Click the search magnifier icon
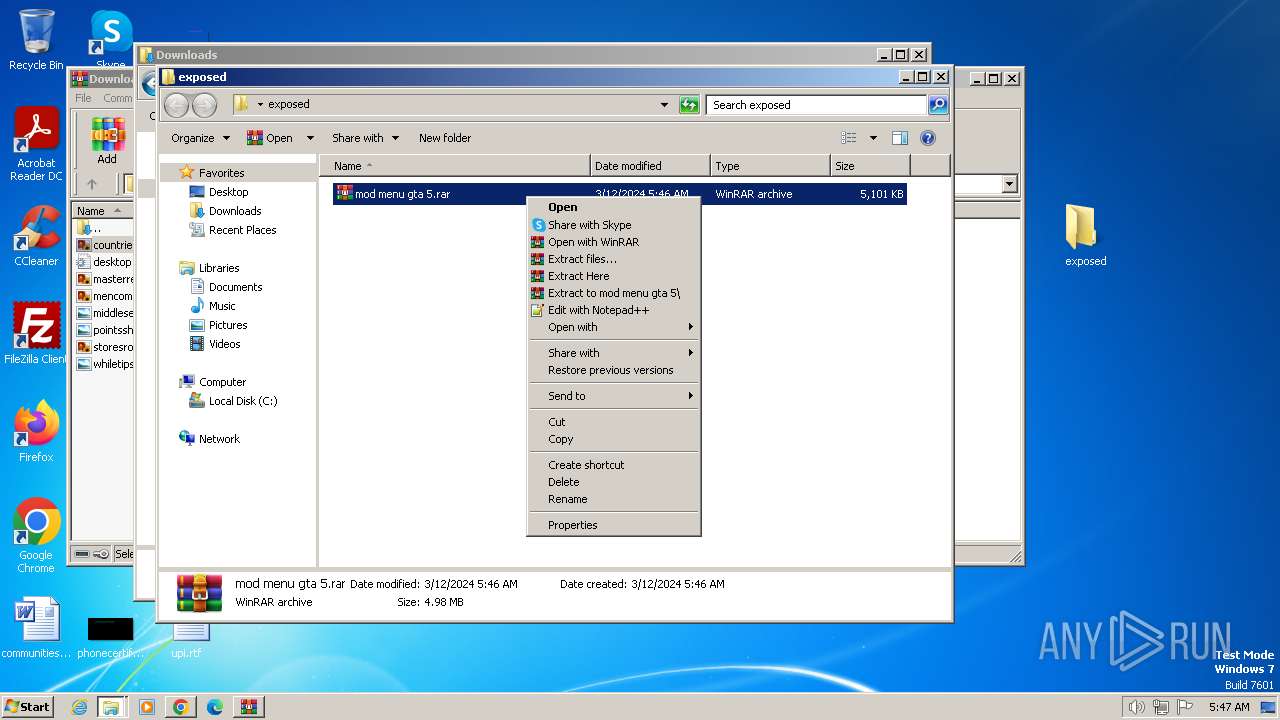 point(937,105)
